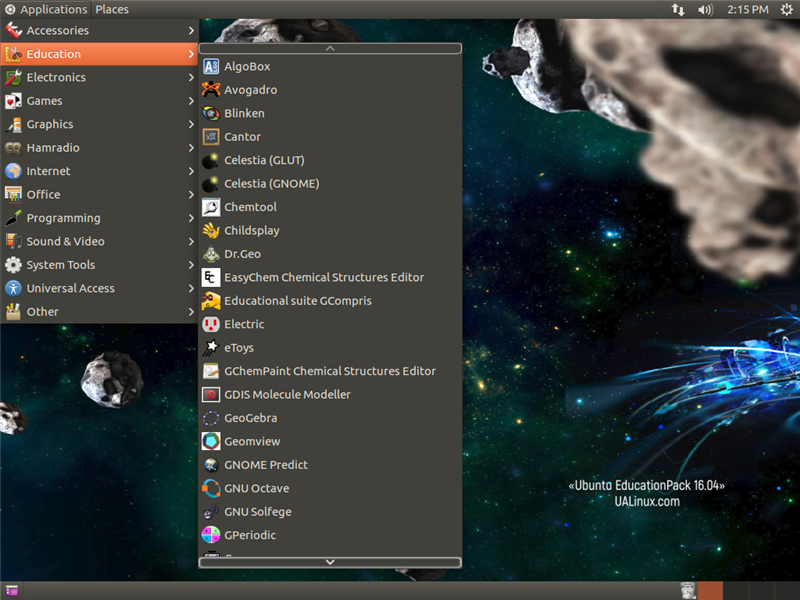Launch Educational suite GCompris entry
The height and width of the screenshot is (600, 800).
pos(330,301)
